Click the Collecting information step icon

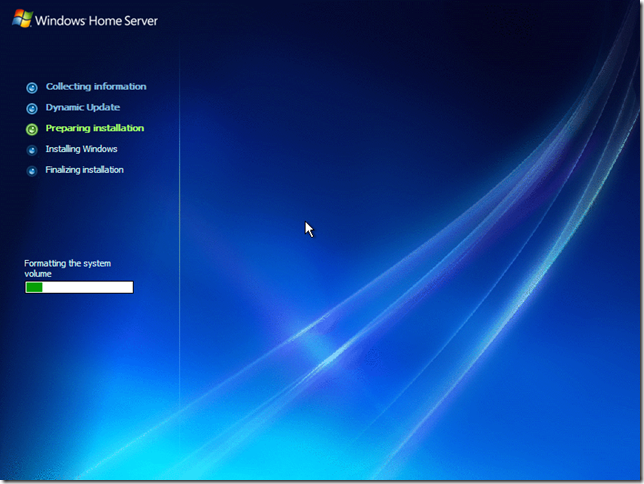coord(32,88)
